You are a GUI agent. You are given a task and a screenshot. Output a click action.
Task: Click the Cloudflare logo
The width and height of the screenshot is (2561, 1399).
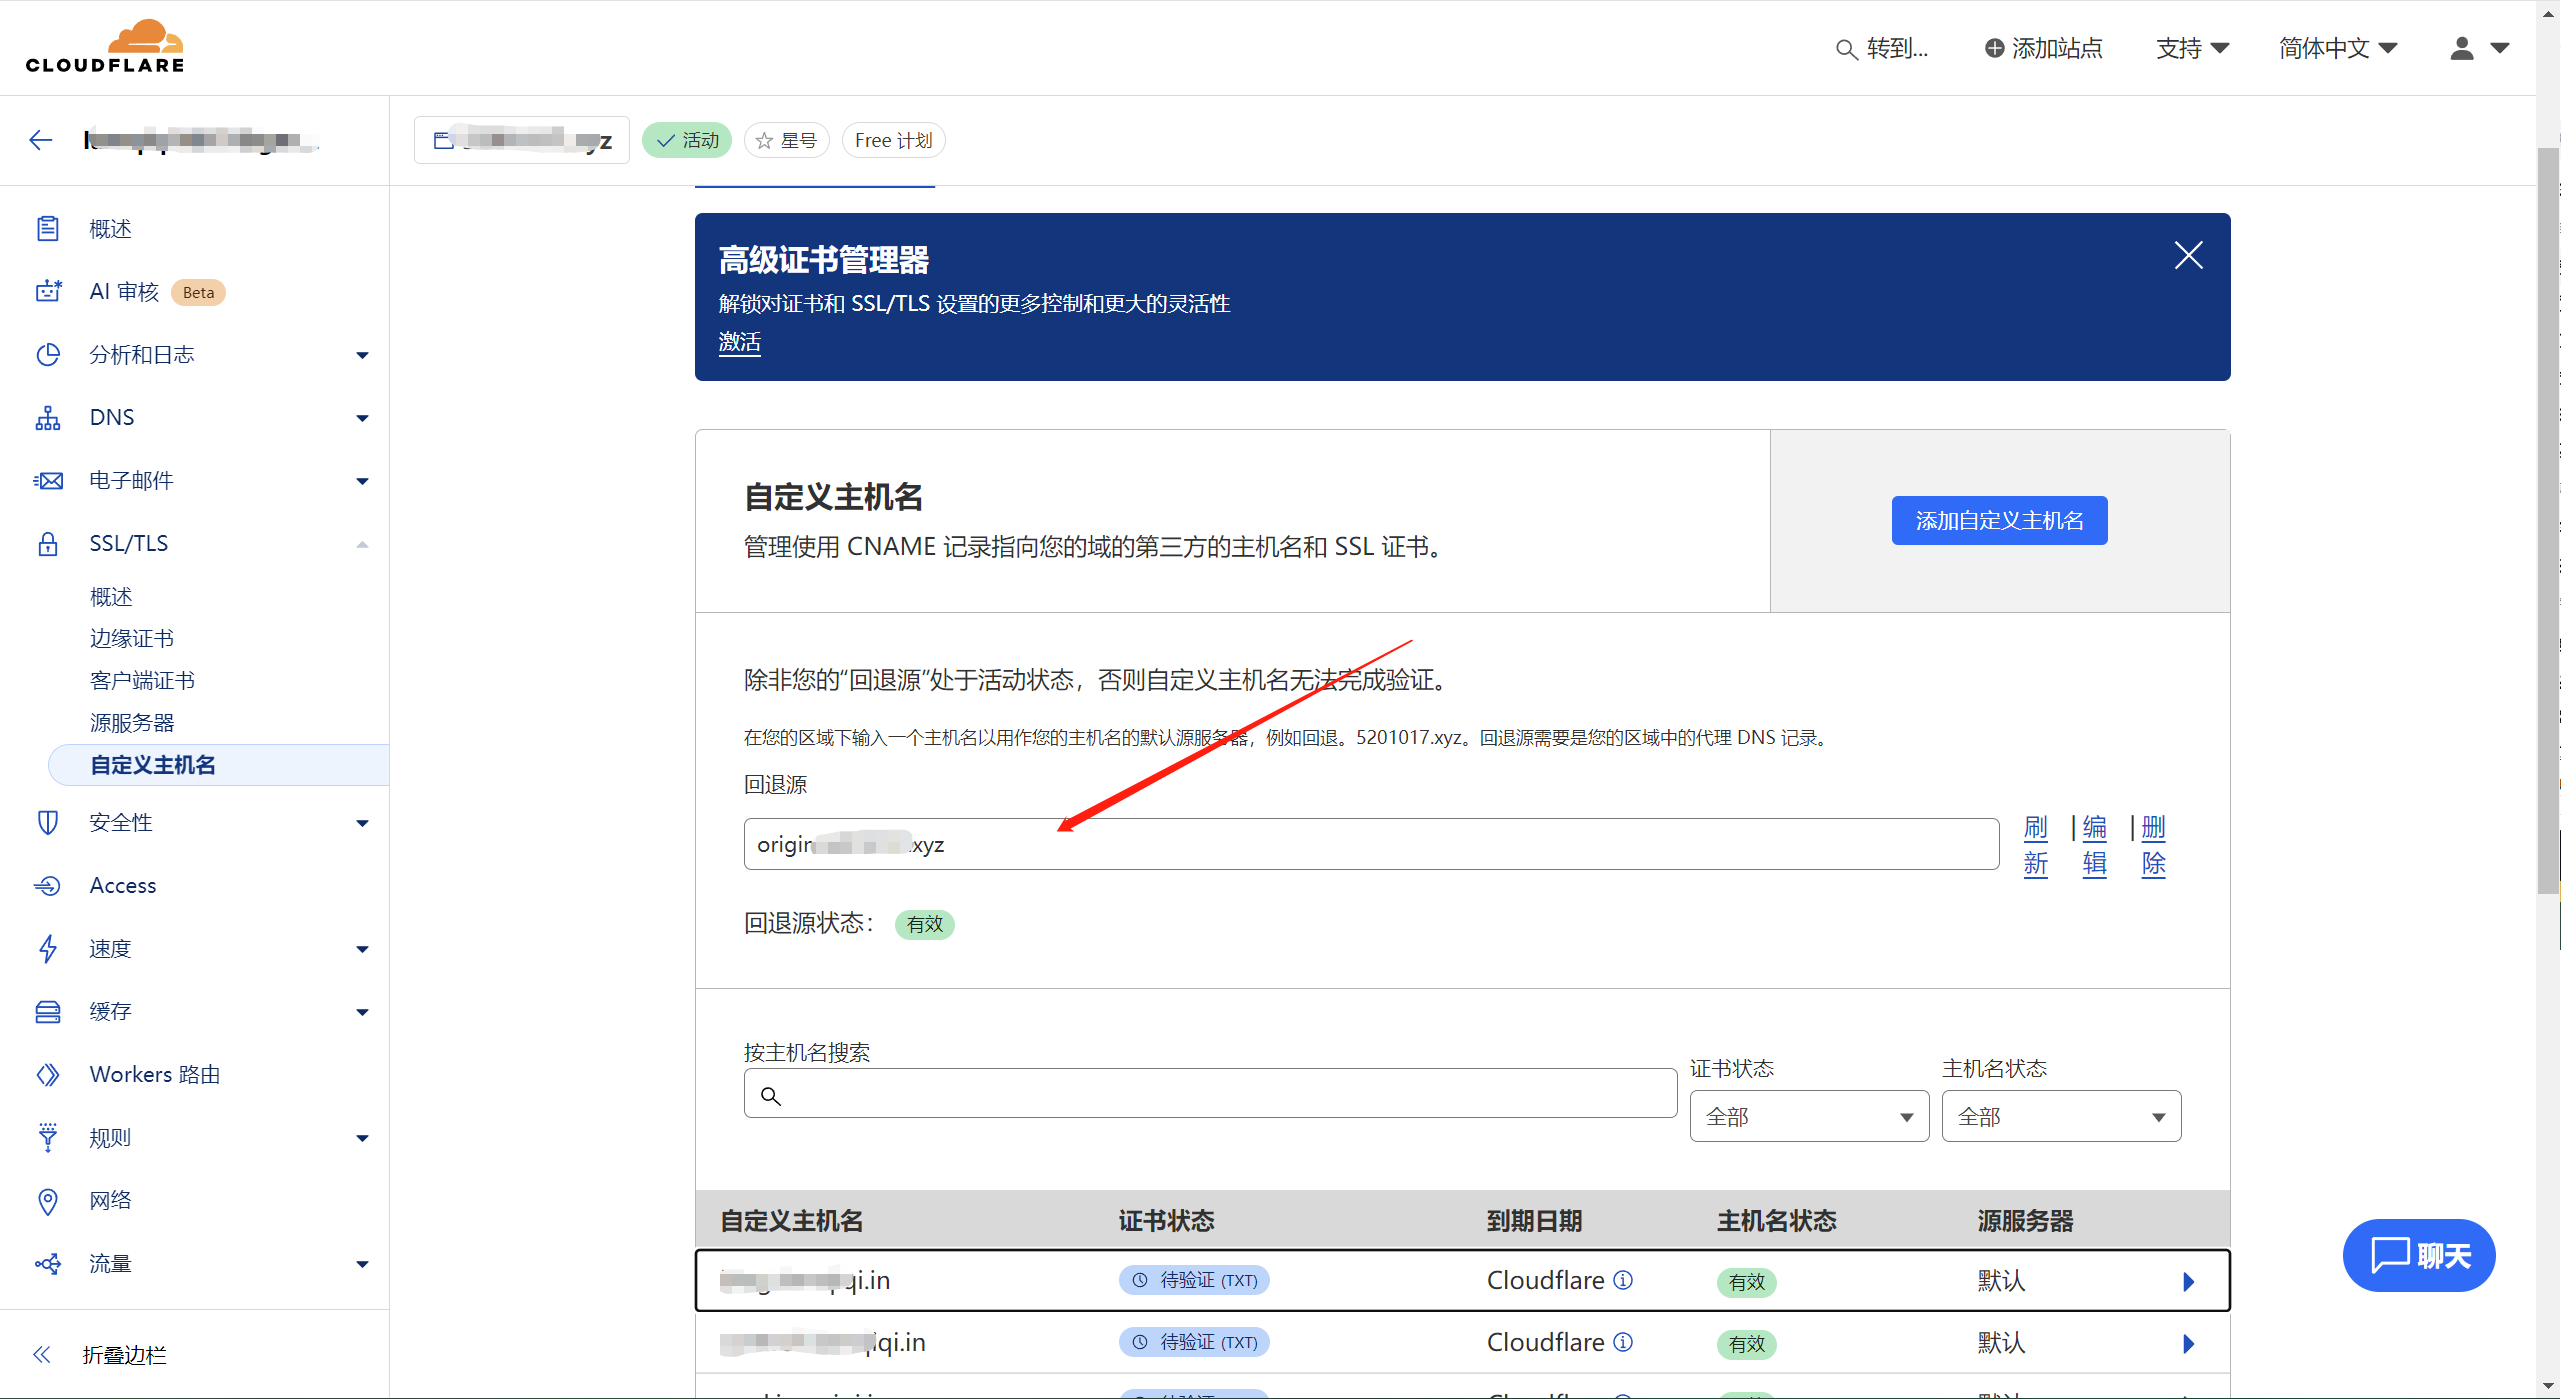105,47
